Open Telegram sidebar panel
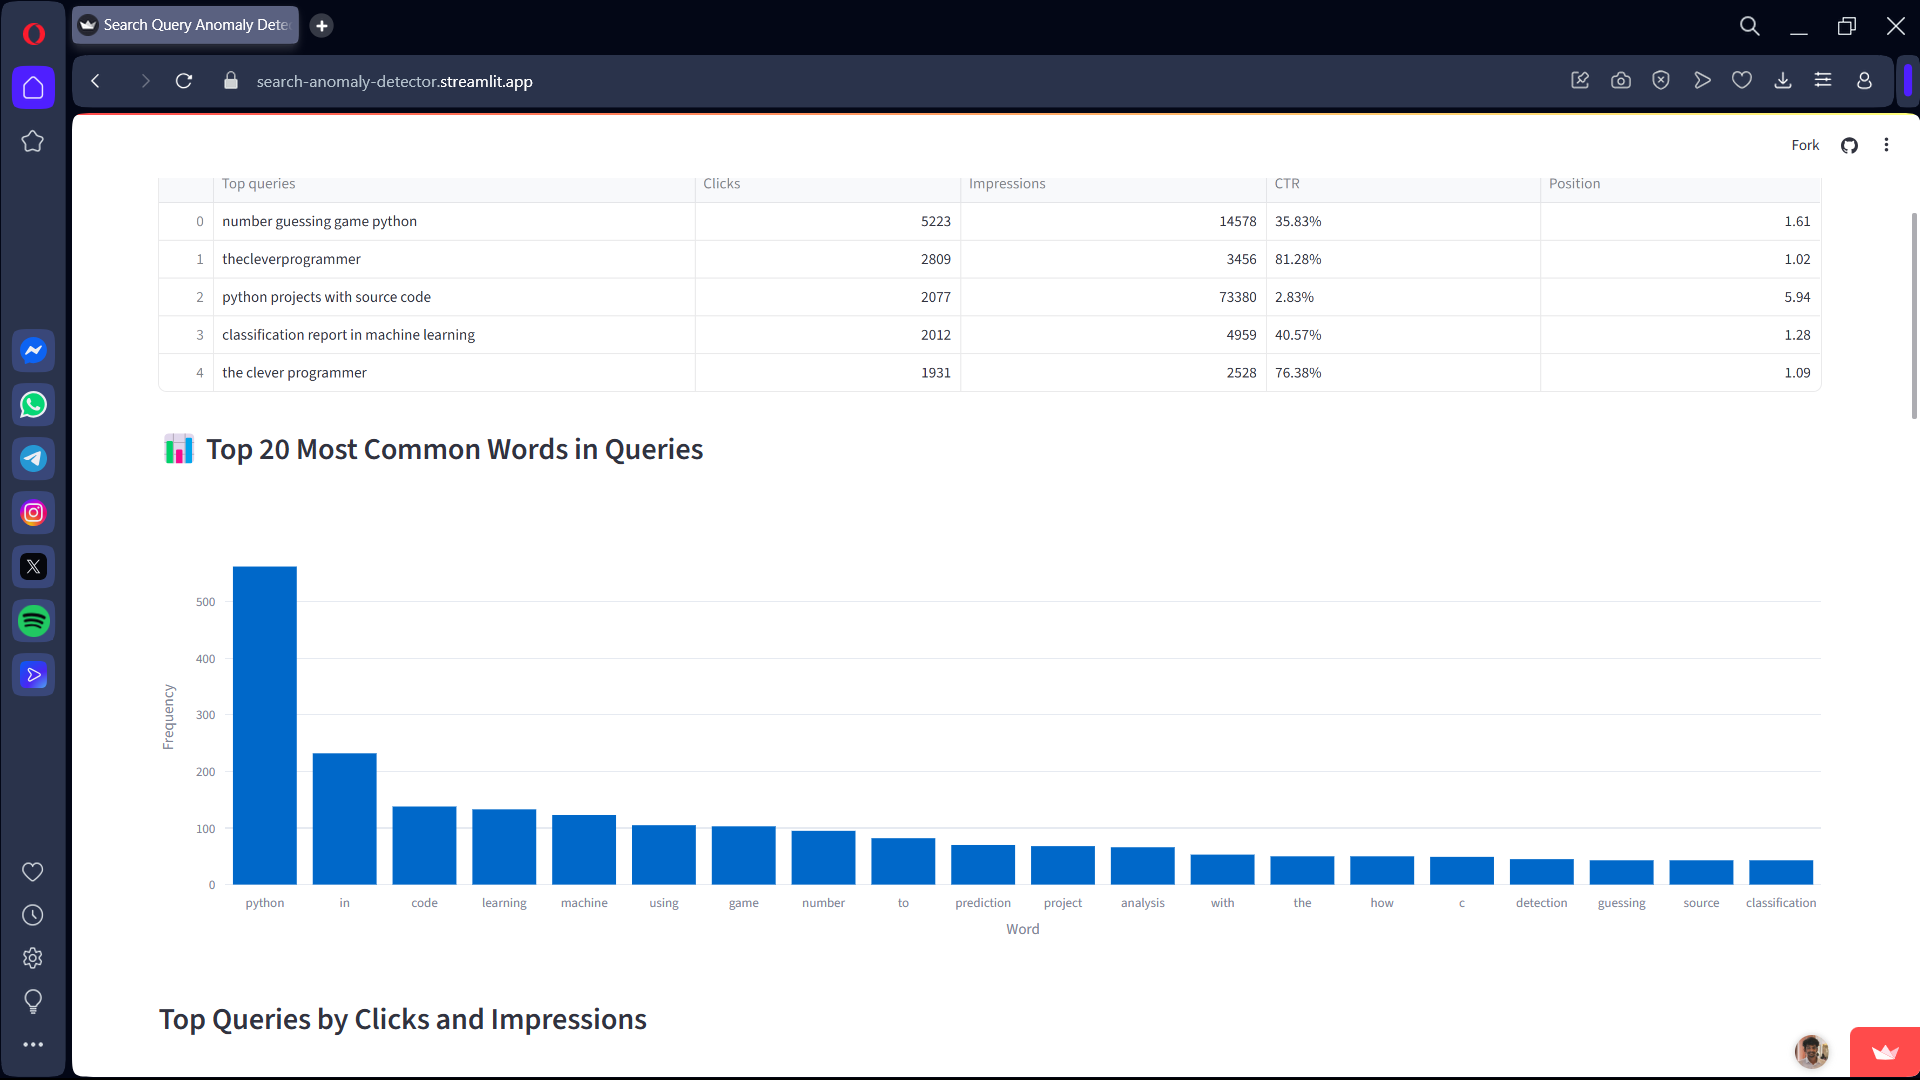The height and width of the screenshot is (1080, 1920). (33, 459)
